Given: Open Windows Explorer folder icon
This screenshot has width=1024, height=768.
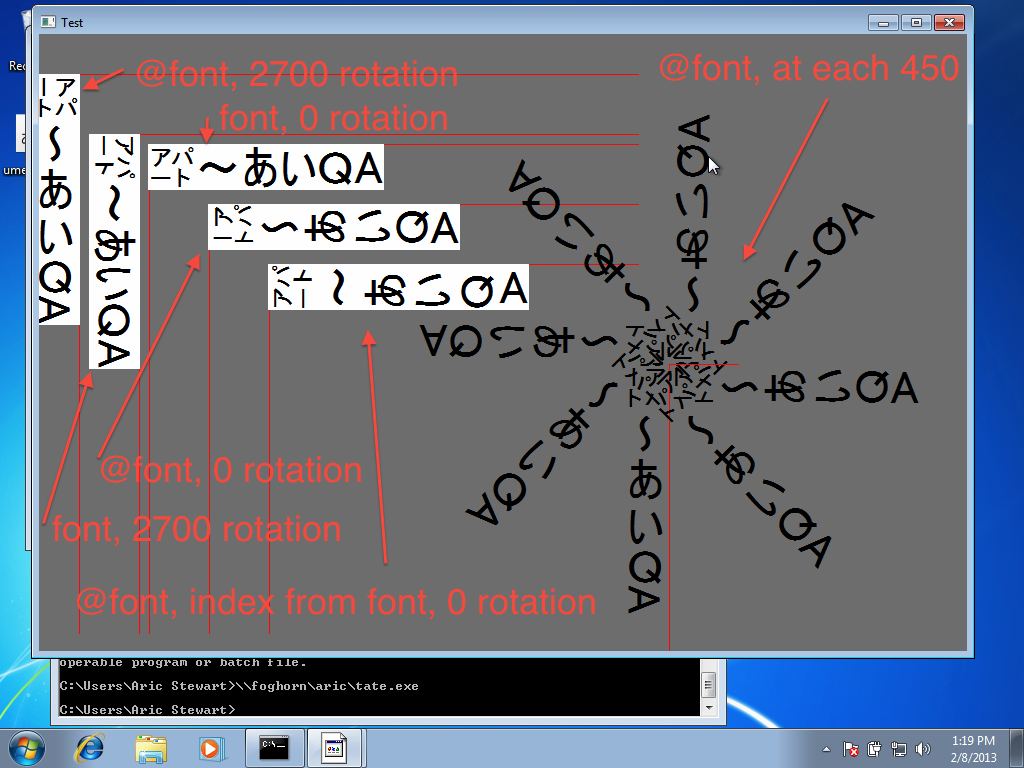Looking at the screenshot, I should [x=151, y=747].
